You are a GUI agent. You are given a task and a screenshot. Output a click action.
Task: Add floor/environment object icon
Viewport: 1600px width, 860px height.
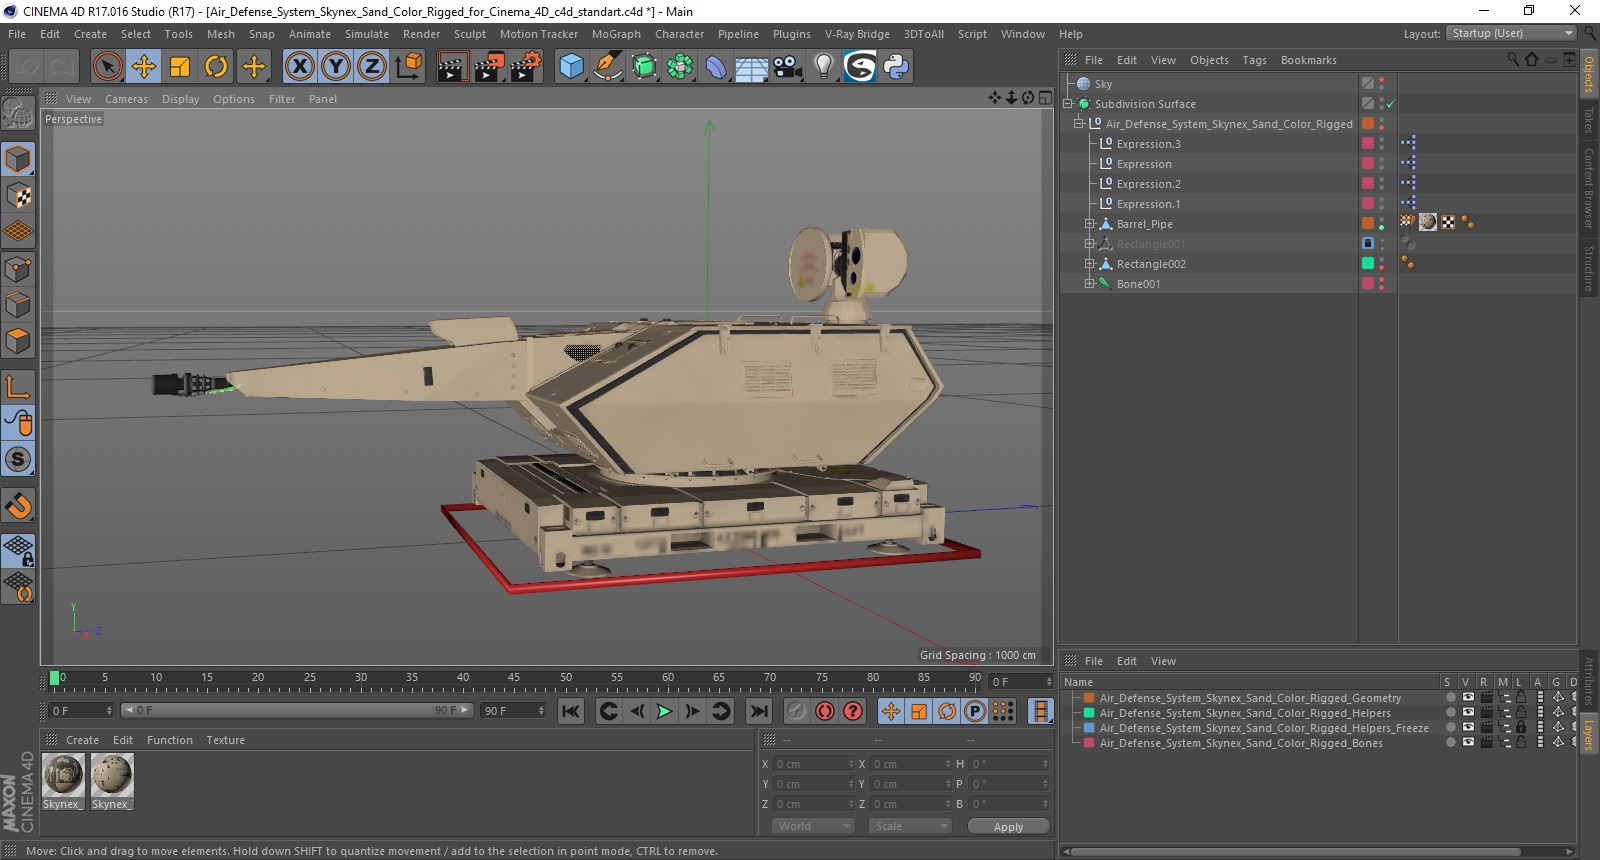(751, 67)
